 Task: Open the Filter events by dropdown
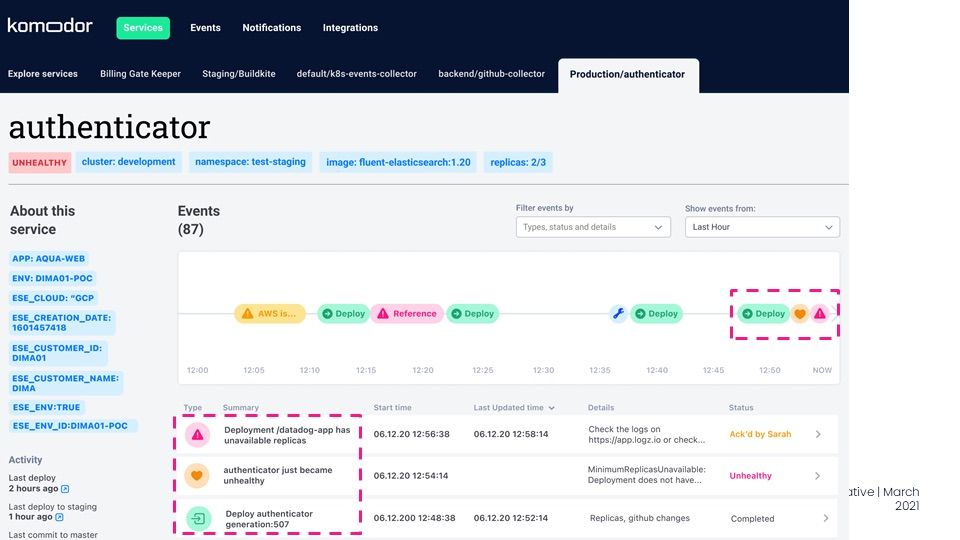coord(593,227)
